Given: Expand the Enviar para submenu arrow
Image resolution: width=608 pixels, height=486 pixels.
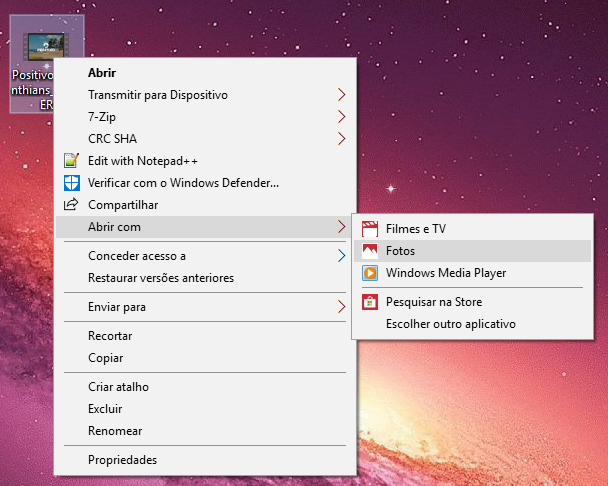Looking at the screenshot, I should pos(341,306).
